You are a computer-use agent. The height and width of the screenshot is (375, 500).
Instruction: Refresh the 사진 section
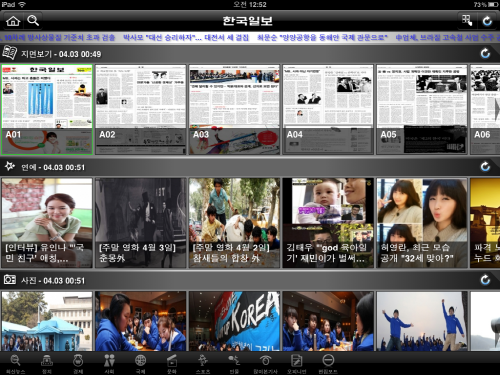[x=485, y=280]
